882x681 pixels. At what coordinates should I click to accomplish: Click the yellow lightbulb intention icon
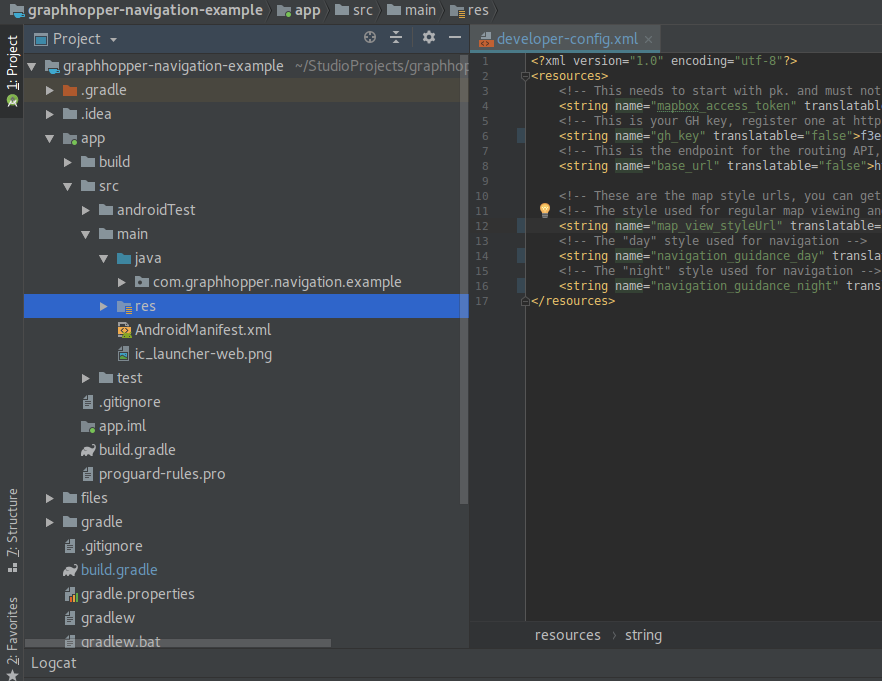545,210
